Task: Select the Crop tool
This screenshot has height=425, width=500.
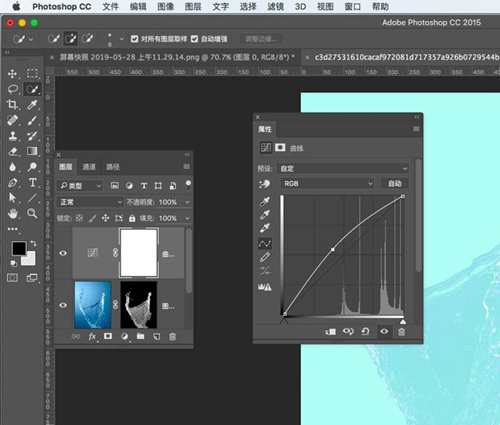Action: tap(13, 105)
